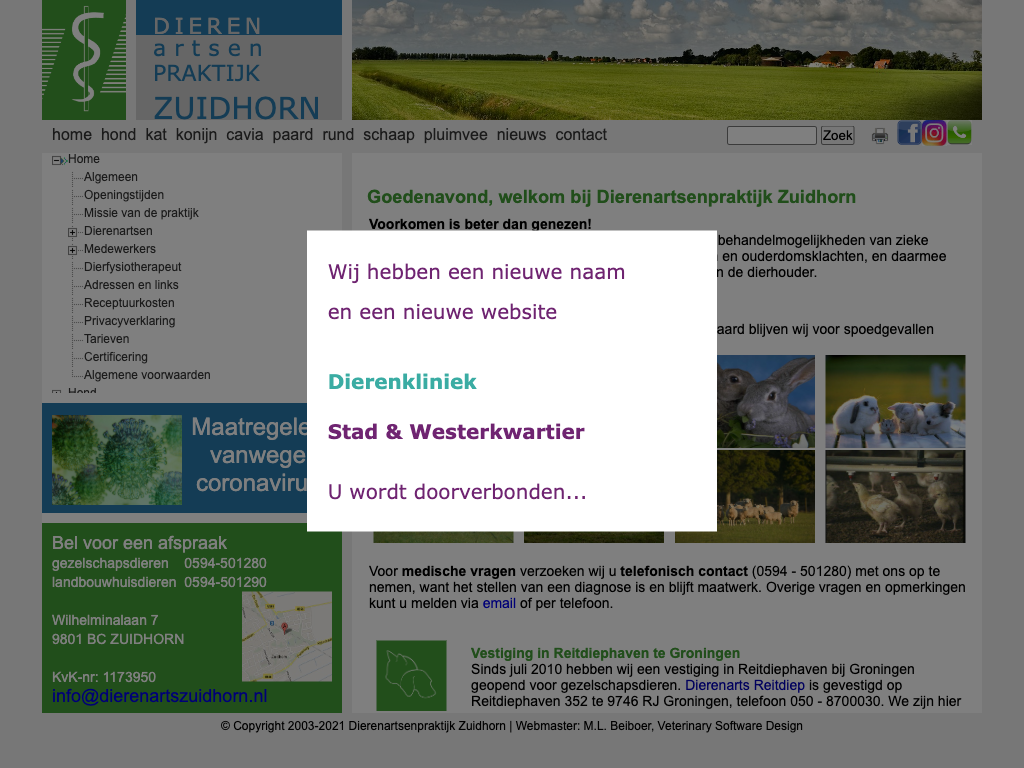Open the 'schaap' menu item
Viewport: 1024px width, 768px height.
(x=389, y=135)
